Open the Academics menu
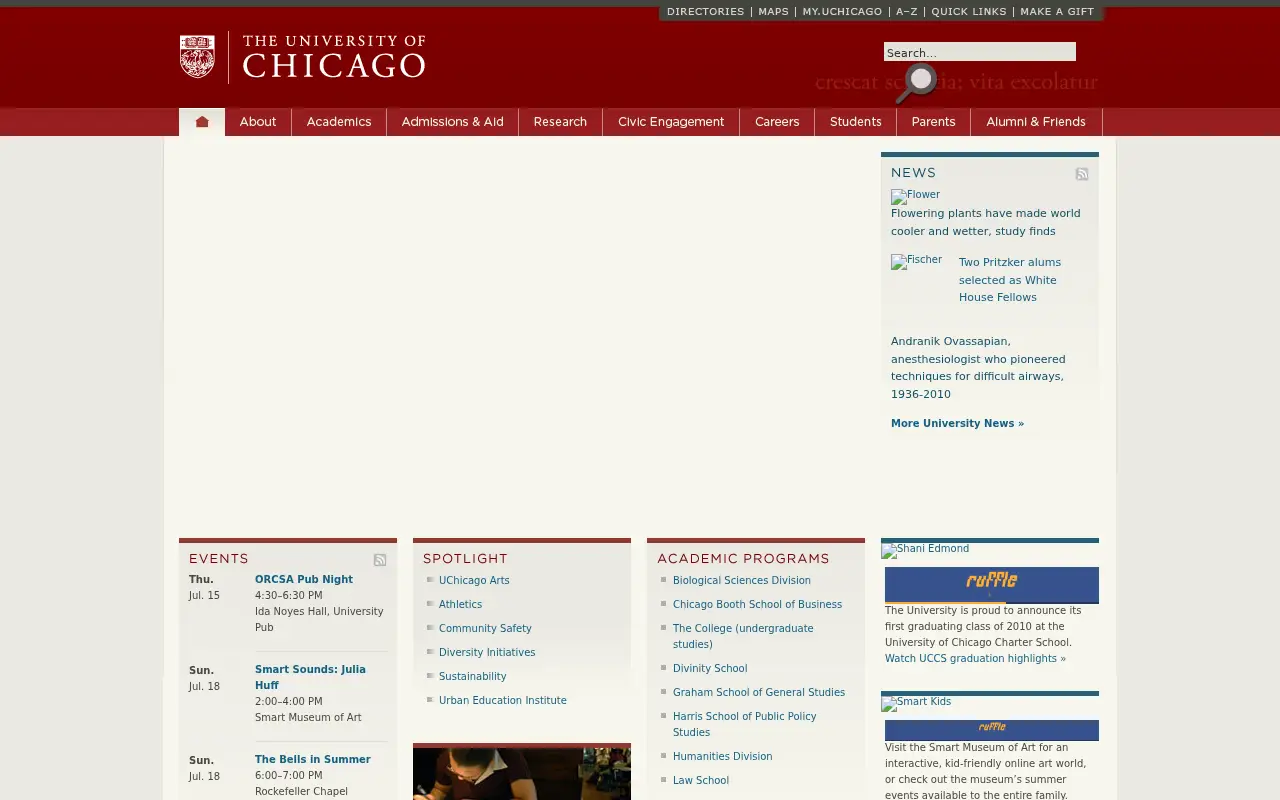1280x800 pixels. [339, 122]
